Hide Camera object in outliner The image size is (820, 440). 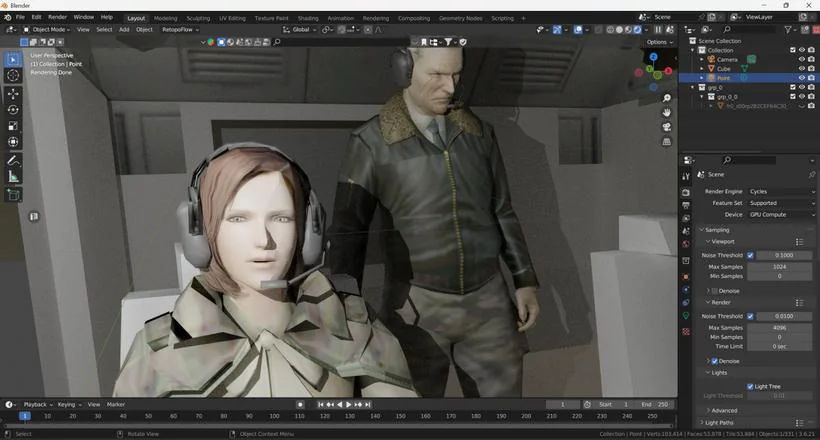pos(802,60)
